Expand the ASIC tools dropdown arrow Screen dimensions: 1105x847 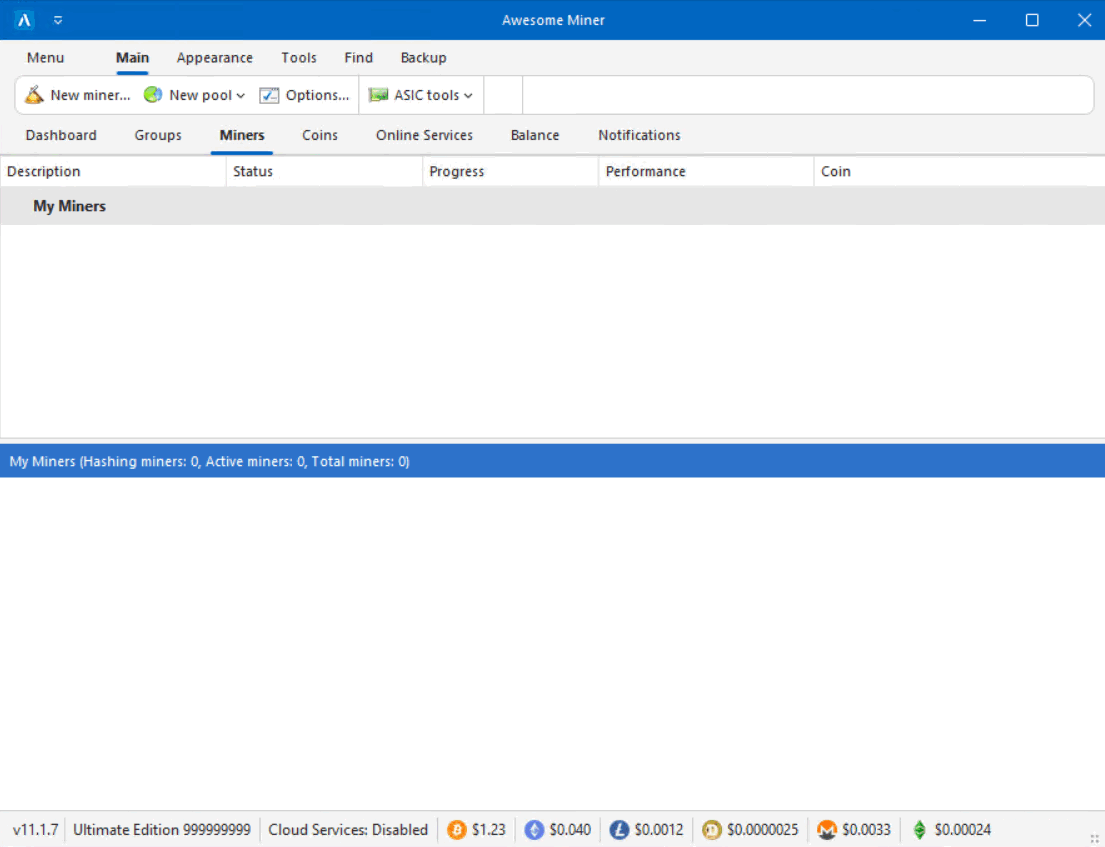[468, 96]
